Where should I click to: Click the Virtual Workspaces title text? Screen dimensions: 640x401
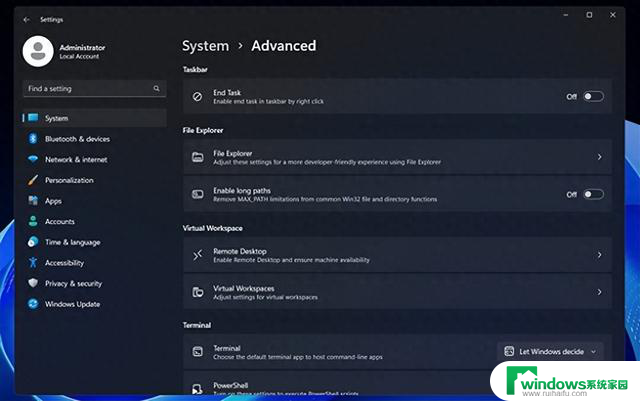(x=244, y=288)
